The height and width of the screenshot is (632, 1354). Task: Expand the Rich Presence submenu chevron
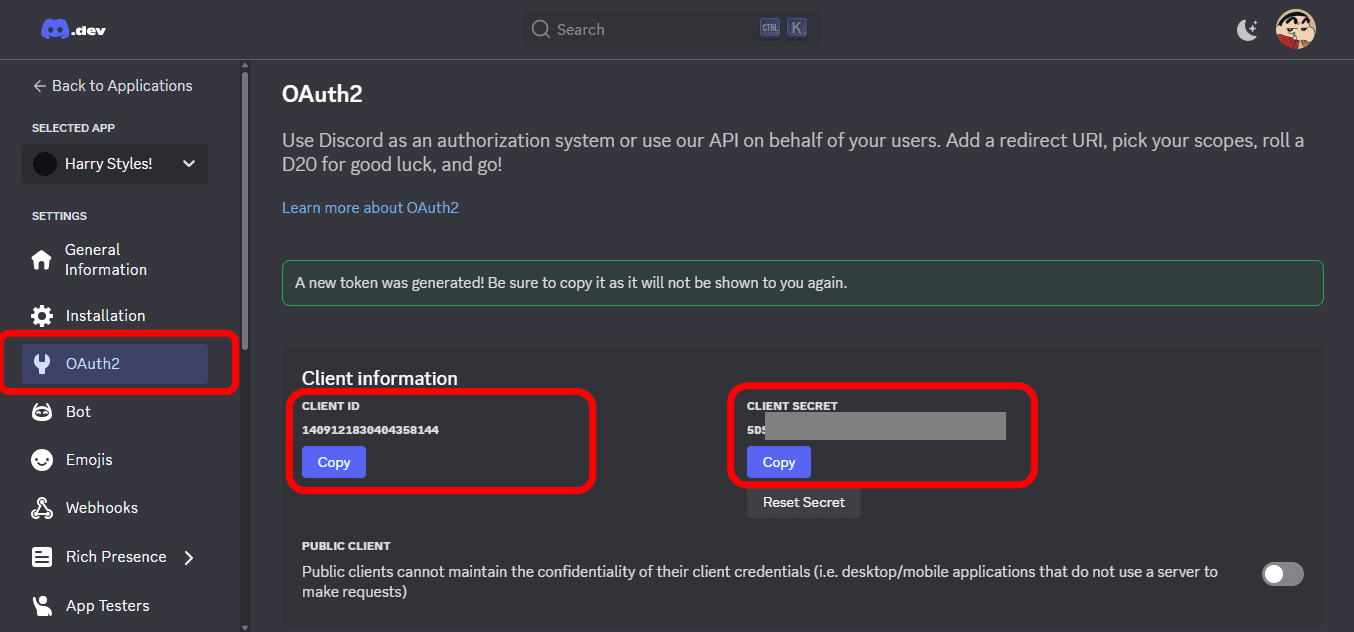pos(189,558)
